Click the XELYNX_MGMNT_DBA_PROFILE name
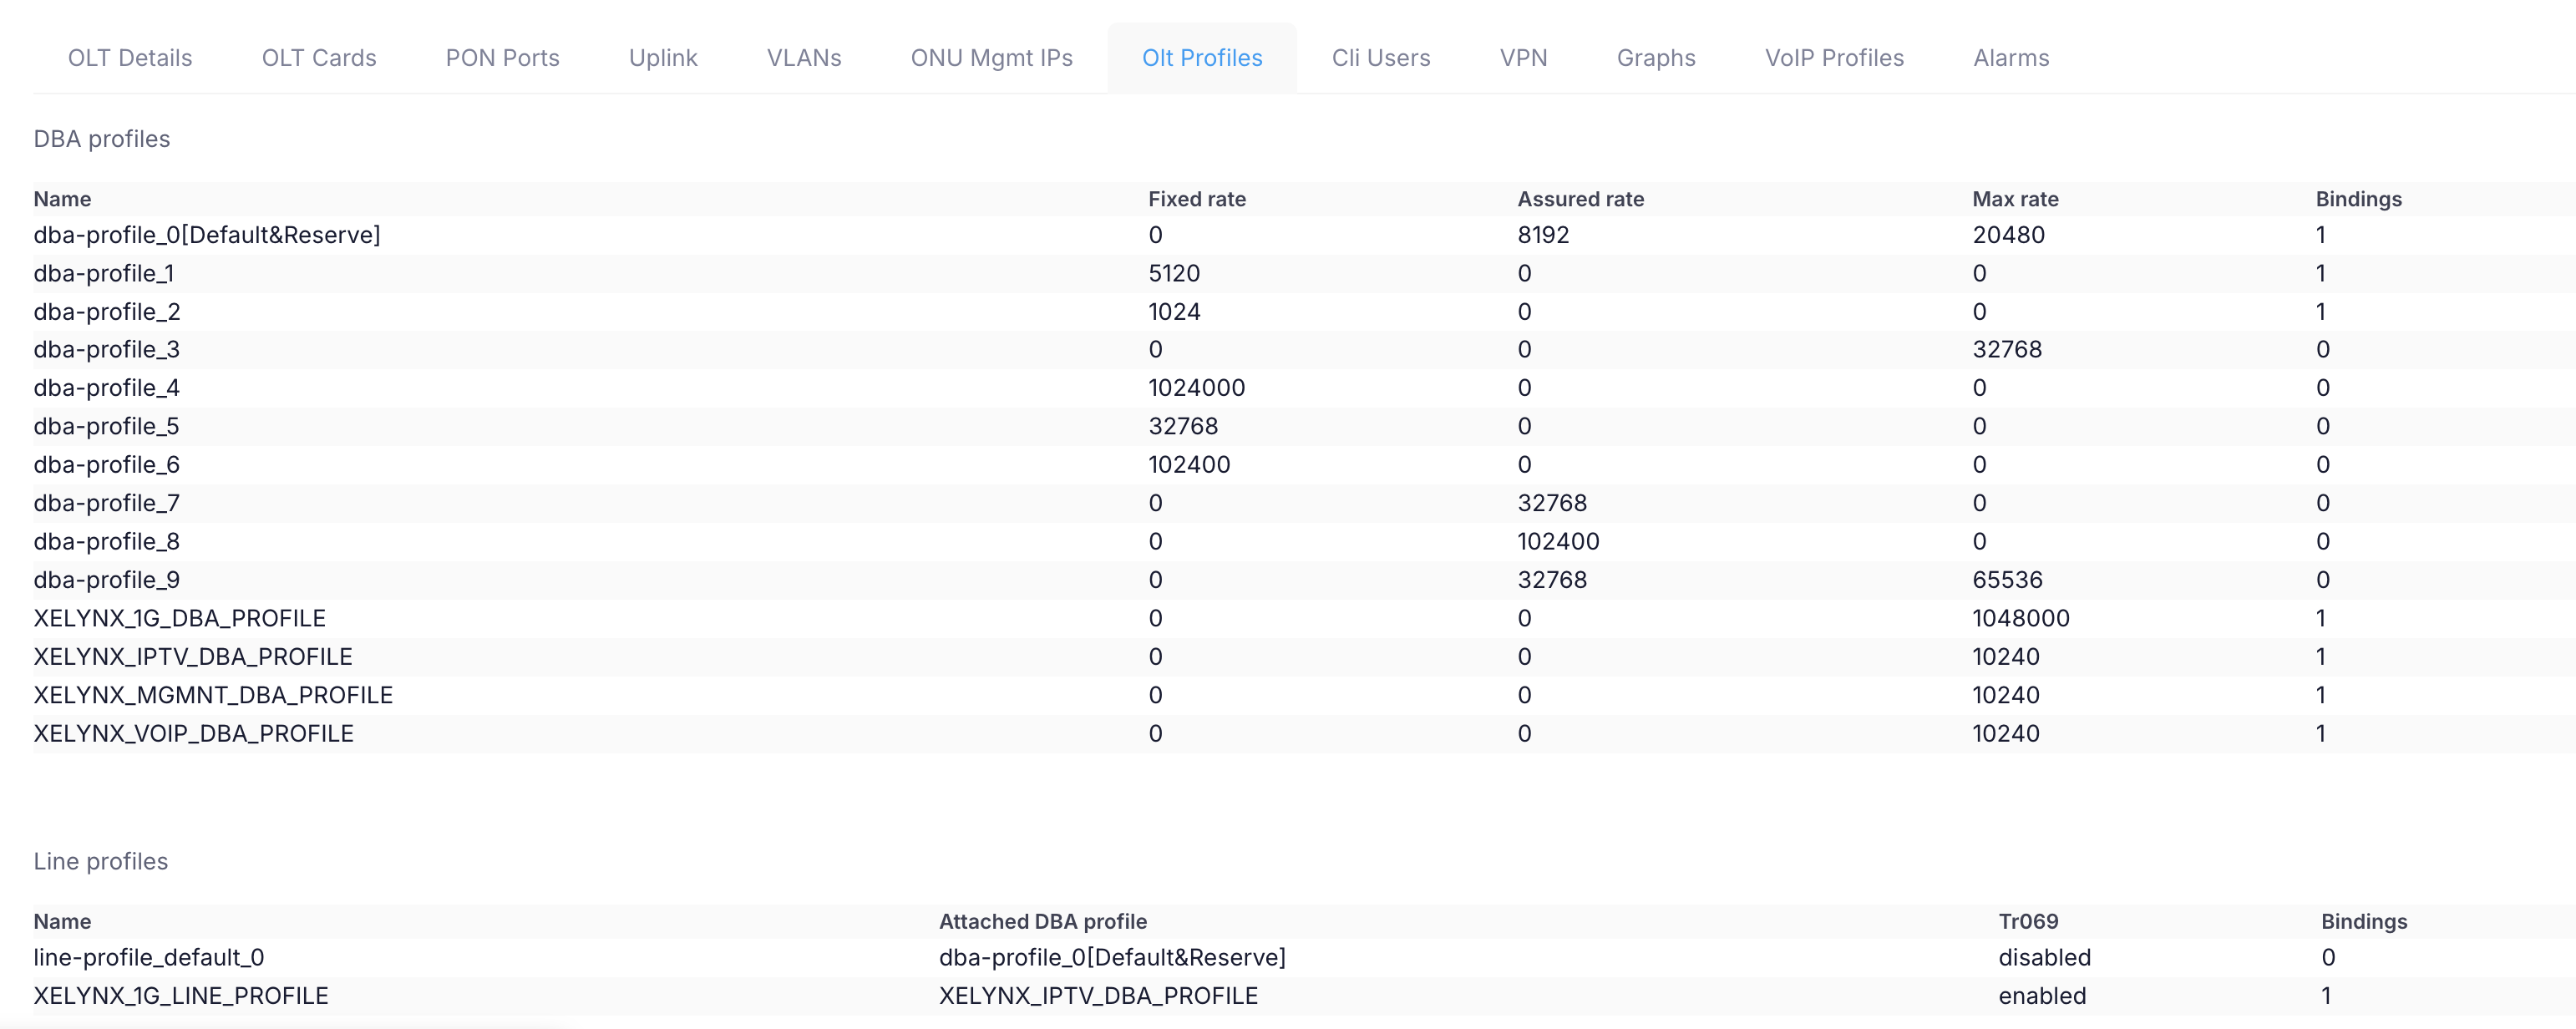2576x1029 pixels. [x=213, y=695]
